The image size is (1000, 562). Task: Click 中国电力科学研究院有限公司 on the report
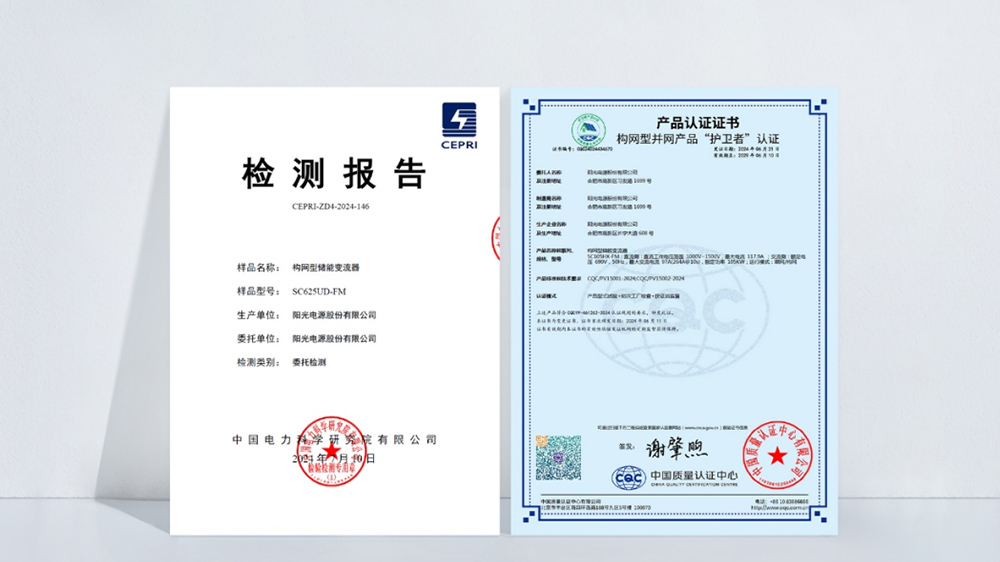point(335,439)
